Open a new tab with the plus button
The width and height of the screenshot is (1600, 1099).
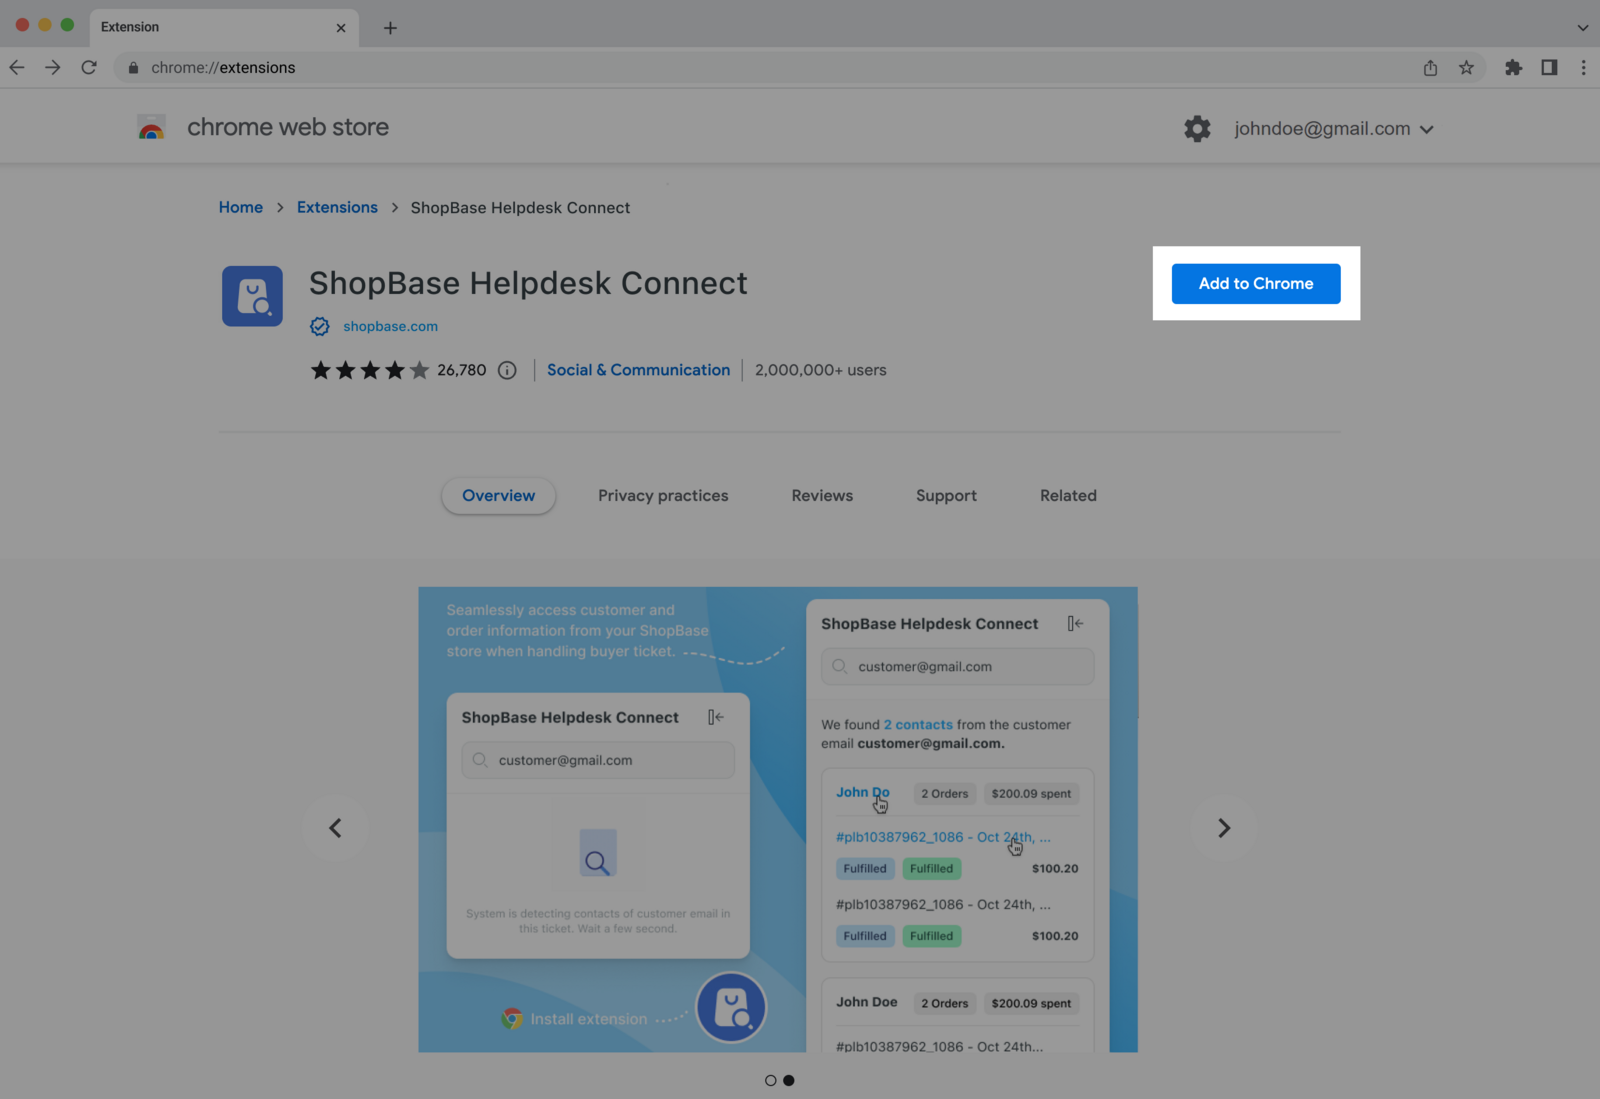pyautogui.click(x=390, y=28)
